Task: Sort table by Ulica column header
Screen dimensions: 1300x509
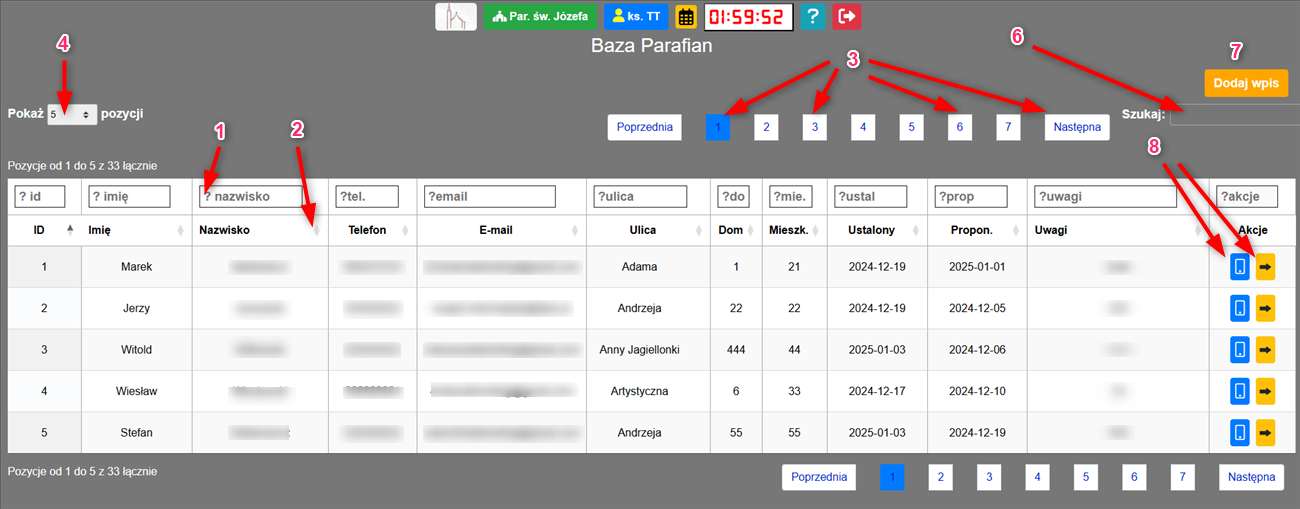Action: pos(643,230)
